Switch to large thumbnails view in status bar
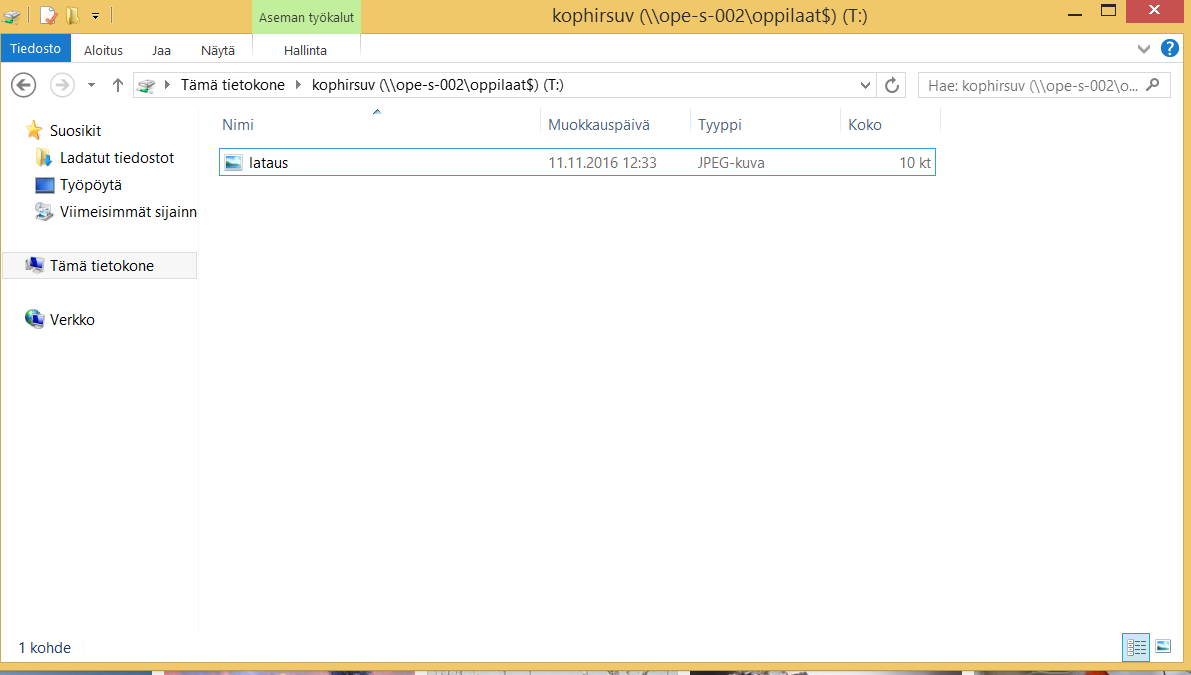 tap(1162, 647)
